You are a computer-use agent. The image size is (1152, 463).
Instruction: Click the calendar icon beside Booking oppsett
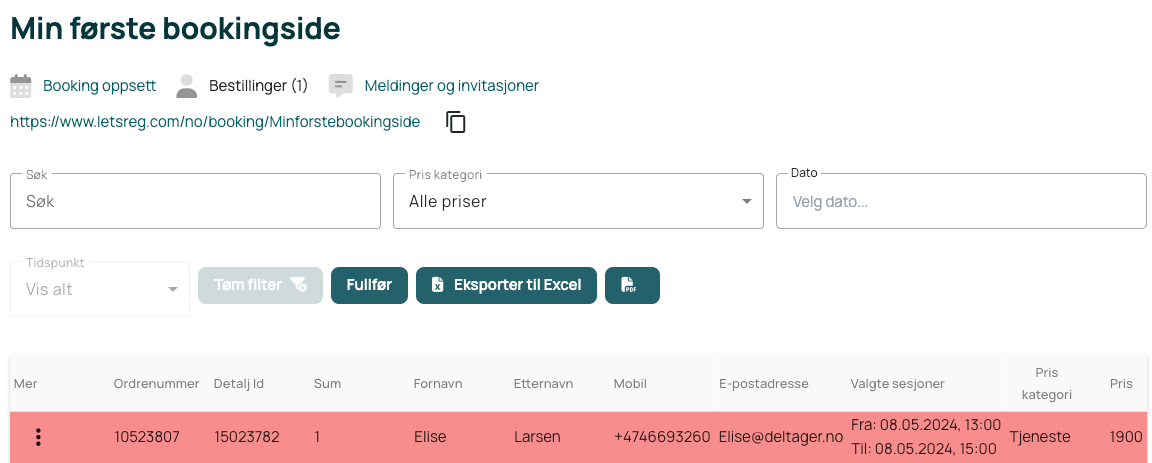point(21,86)
